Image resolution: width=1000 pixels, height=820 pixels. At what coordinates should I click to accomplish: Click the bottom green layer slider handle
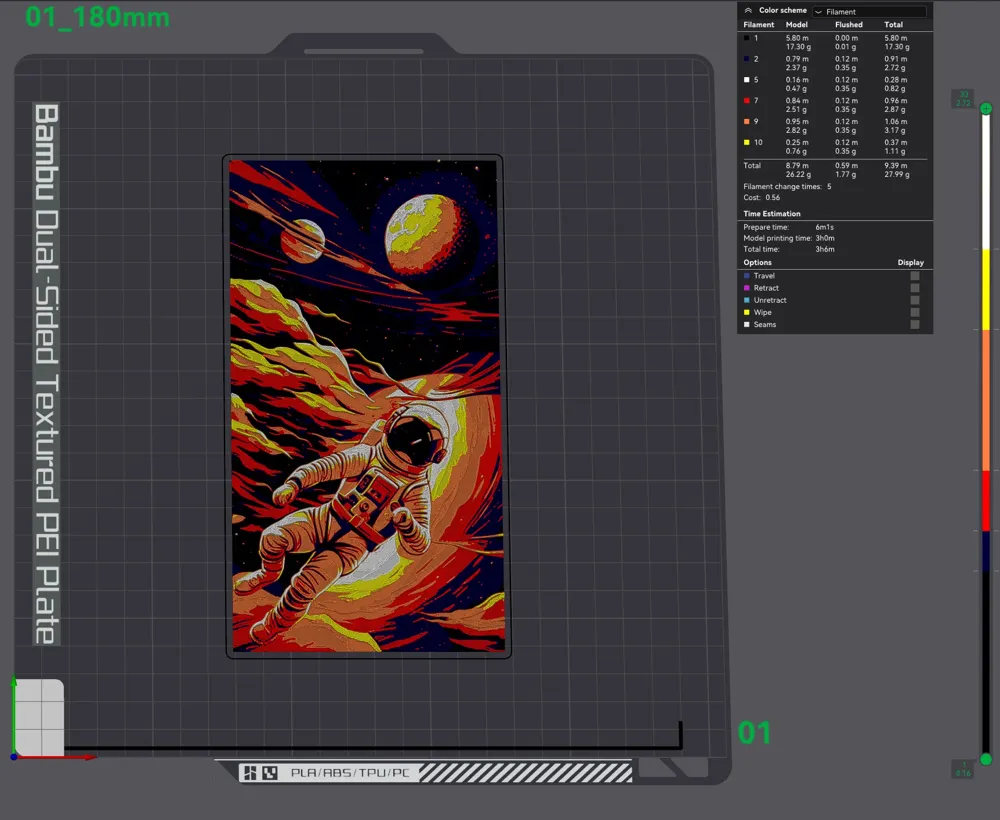coord(986,759)
